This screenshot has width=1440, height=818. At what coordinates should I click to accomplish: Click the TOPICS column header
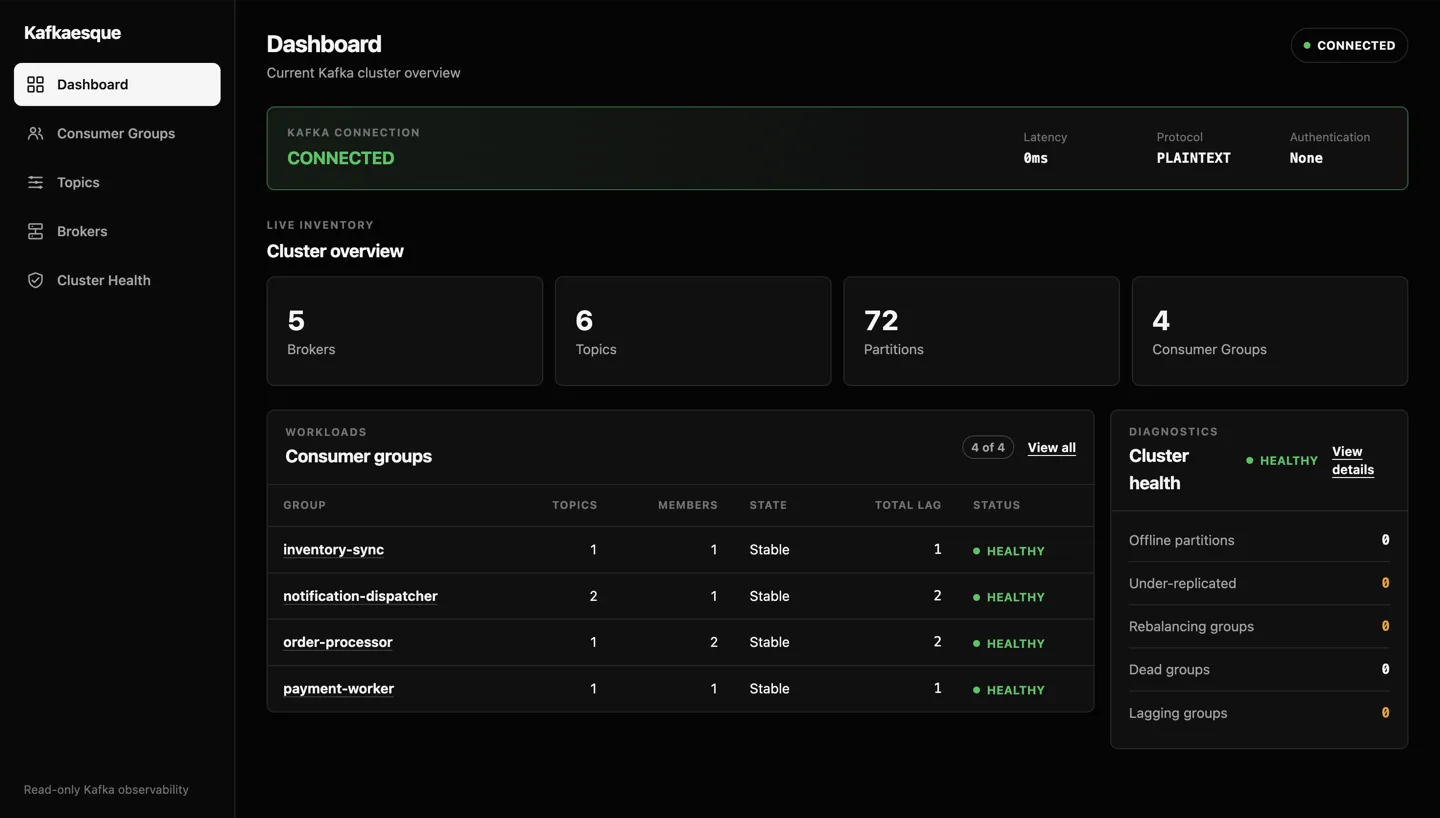tap(574, 505)
